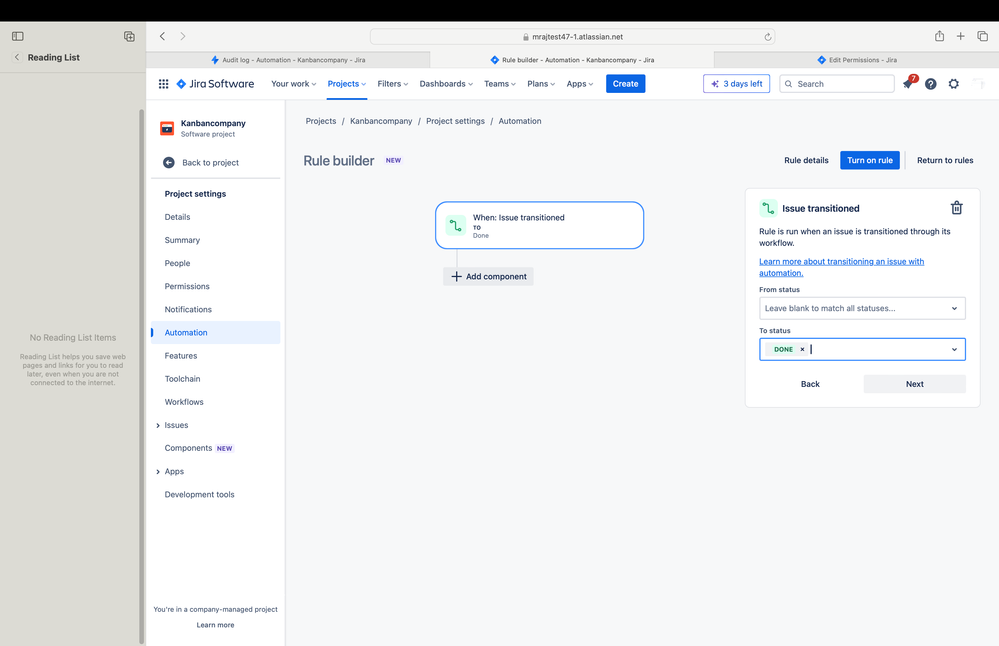Show the Safari tab overview icon
The width and height of the screenshot is (999, 646).
click(x=982, y=36)
